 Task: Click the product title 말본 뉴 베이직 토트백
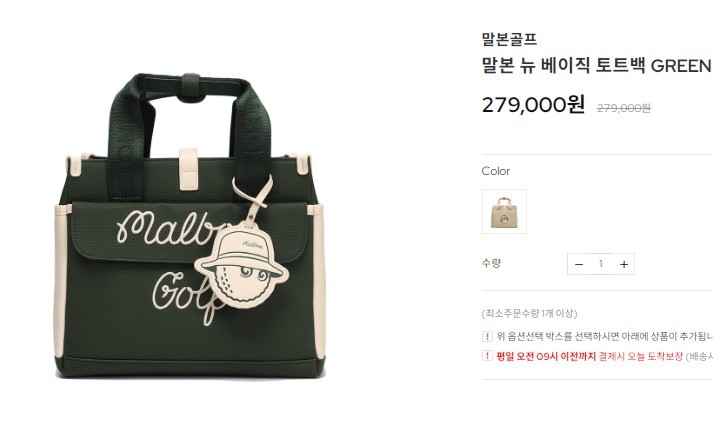[563, 65]
